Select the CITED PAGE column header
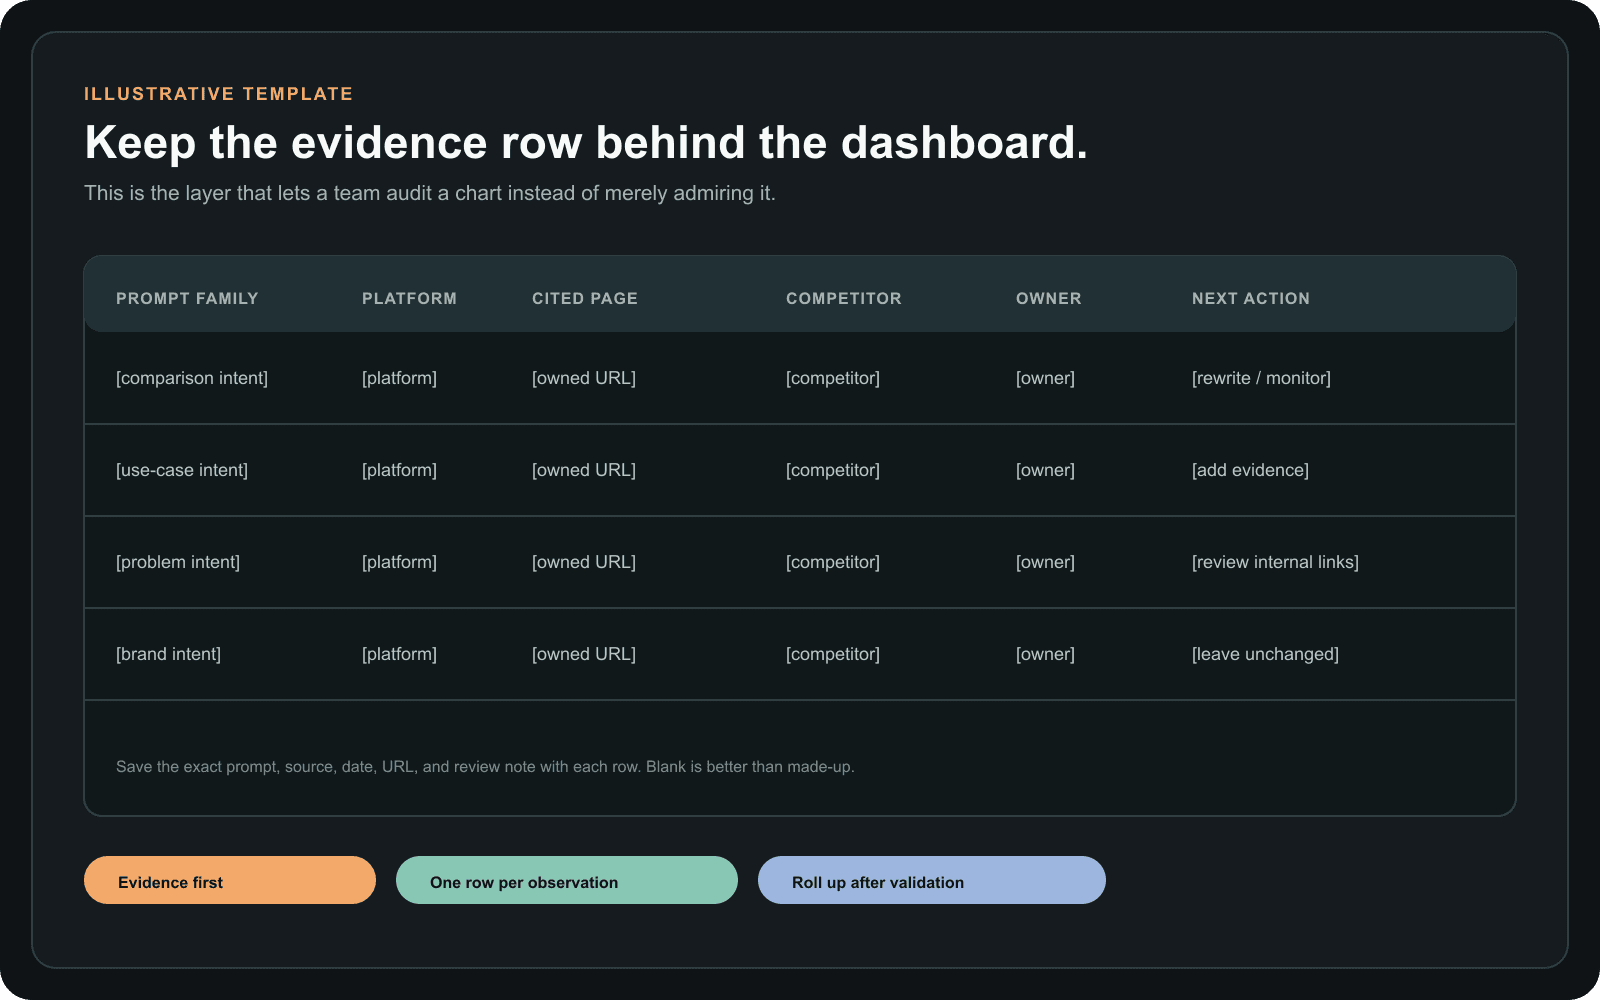 point(585,298)
